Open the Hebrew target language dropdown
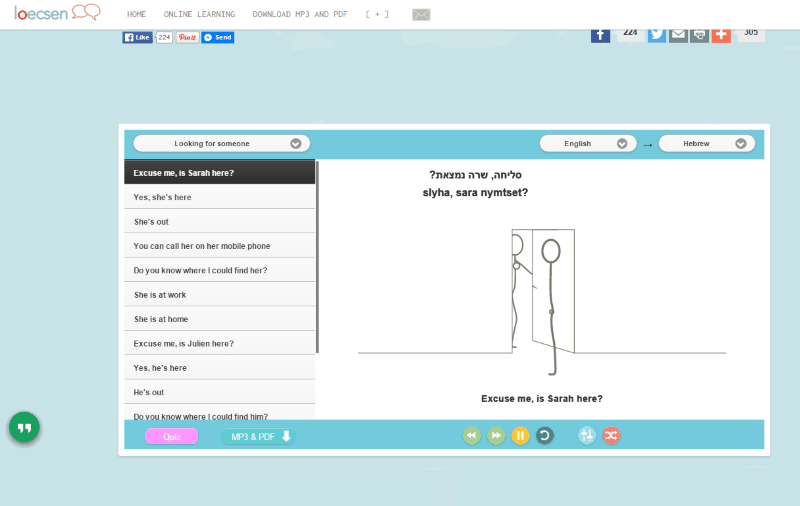Image resolution: width=800 pixels, height=506 pixels. tap(707, 144)
